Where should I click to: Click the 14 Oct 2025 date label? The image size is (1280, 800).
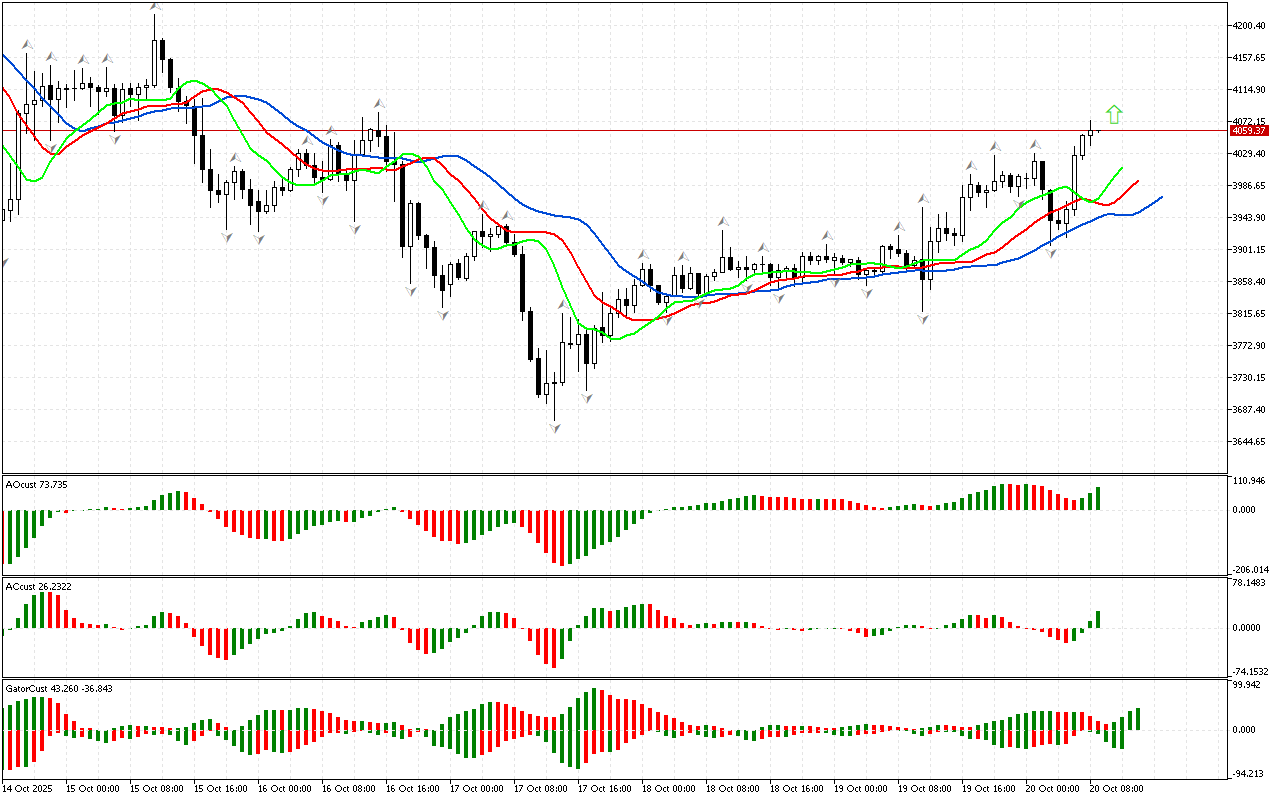(29, 789)
